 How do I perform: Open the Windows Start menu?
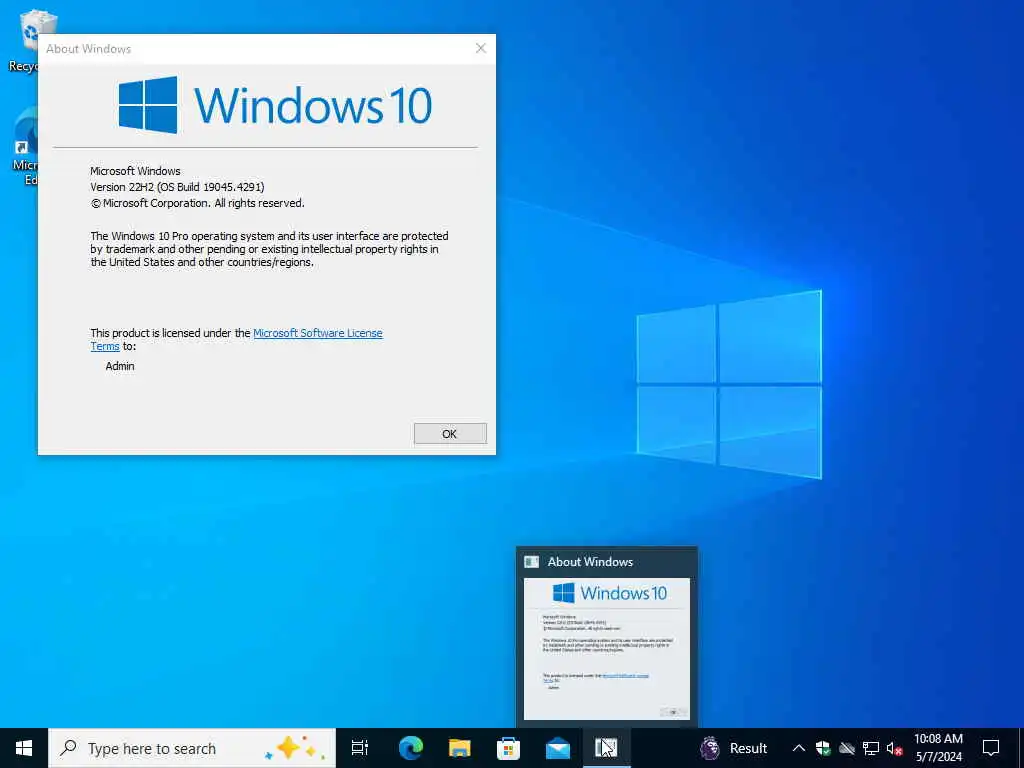tap(24, 748)
